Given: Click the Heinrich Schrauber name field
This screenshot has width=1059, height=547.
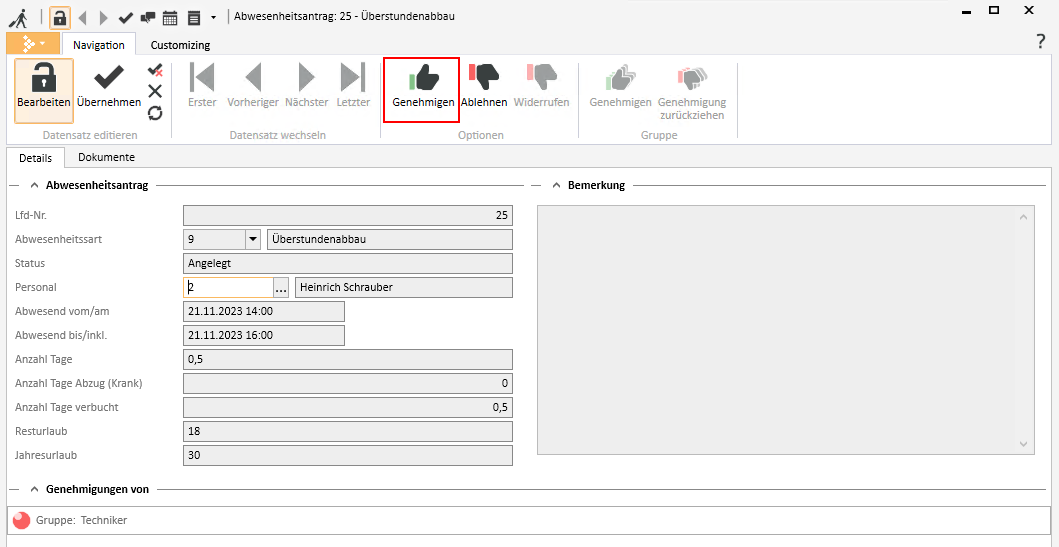Looking at the screenshot, I should tap(404, 287).
